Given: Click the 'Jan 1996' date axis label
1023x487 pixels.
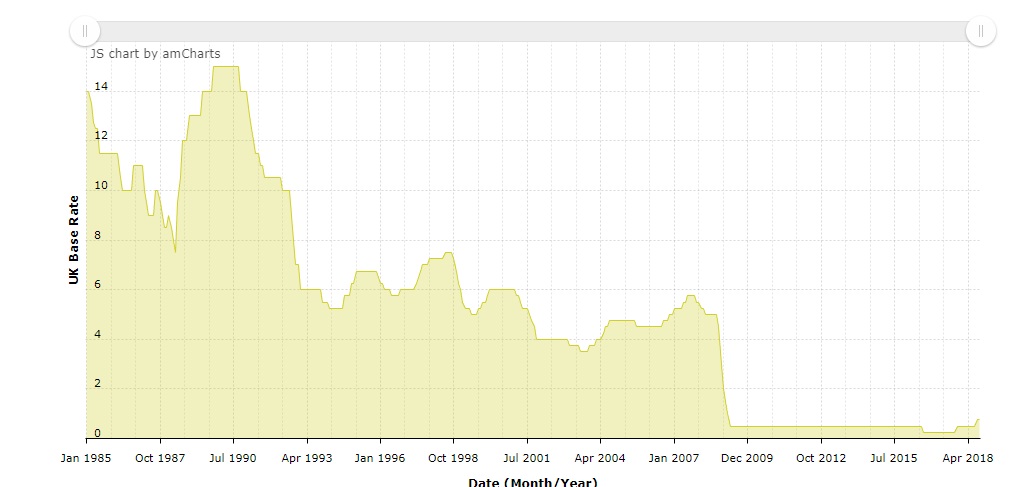Looking at the screenshot, I should pos(380,458).
